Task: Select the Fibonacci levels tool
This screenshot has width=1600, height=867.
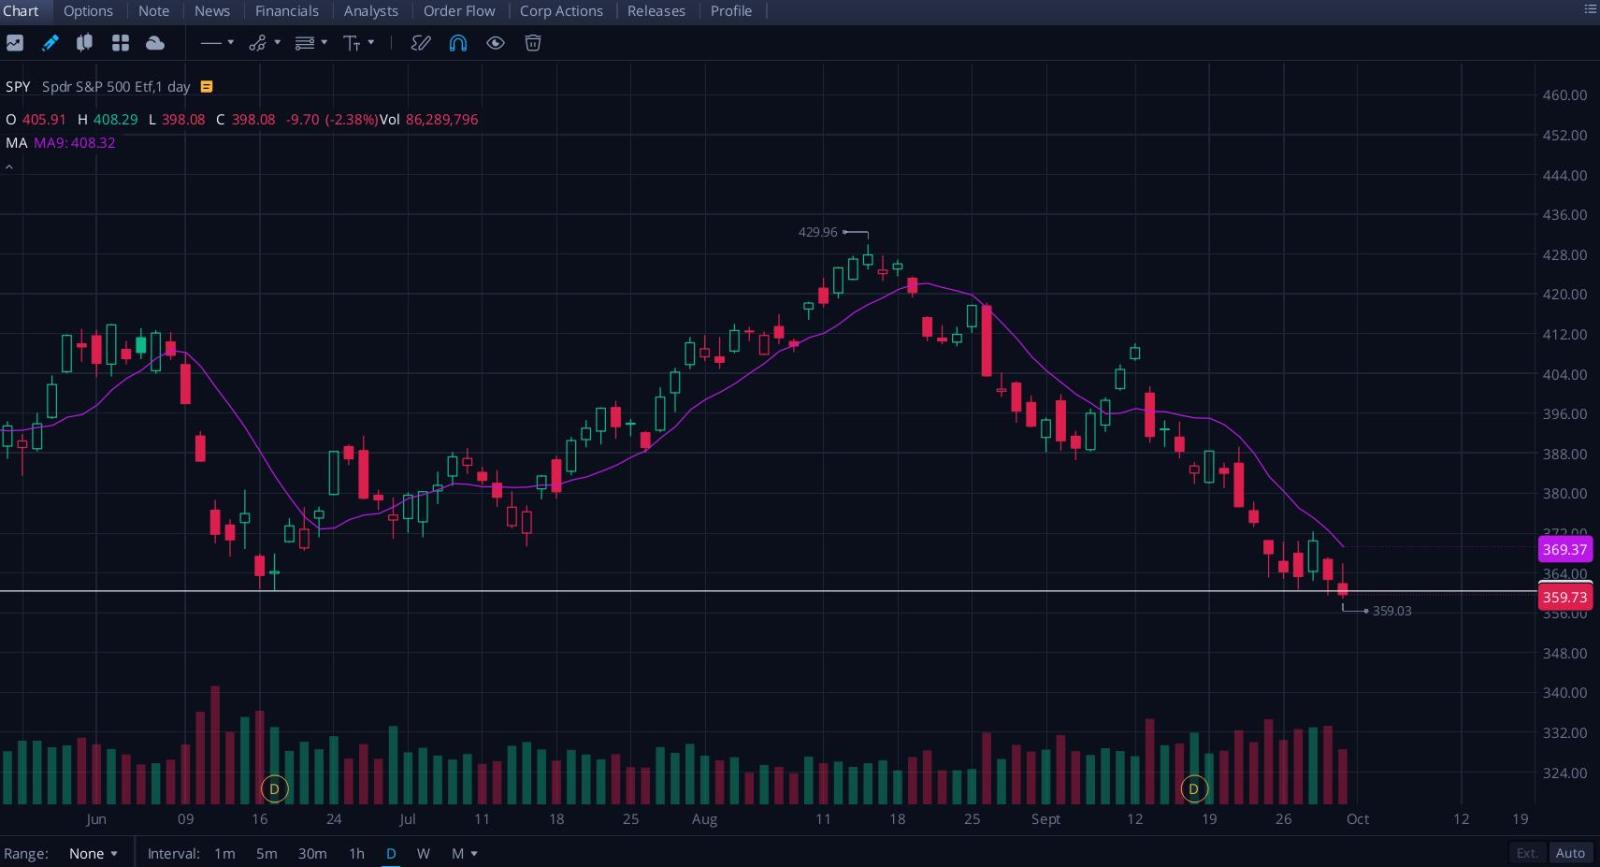Action: point(305,43)
